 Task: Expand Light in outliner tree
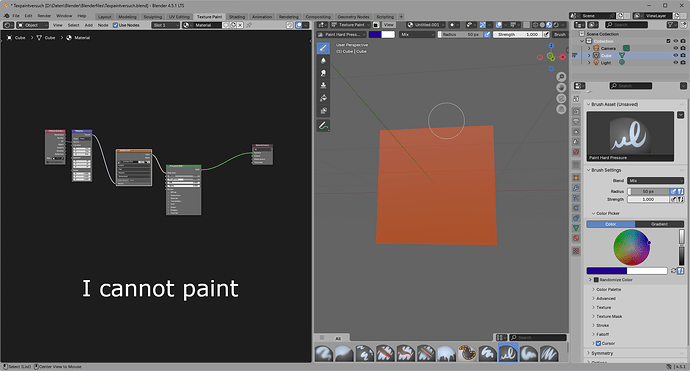click(589, 62)
